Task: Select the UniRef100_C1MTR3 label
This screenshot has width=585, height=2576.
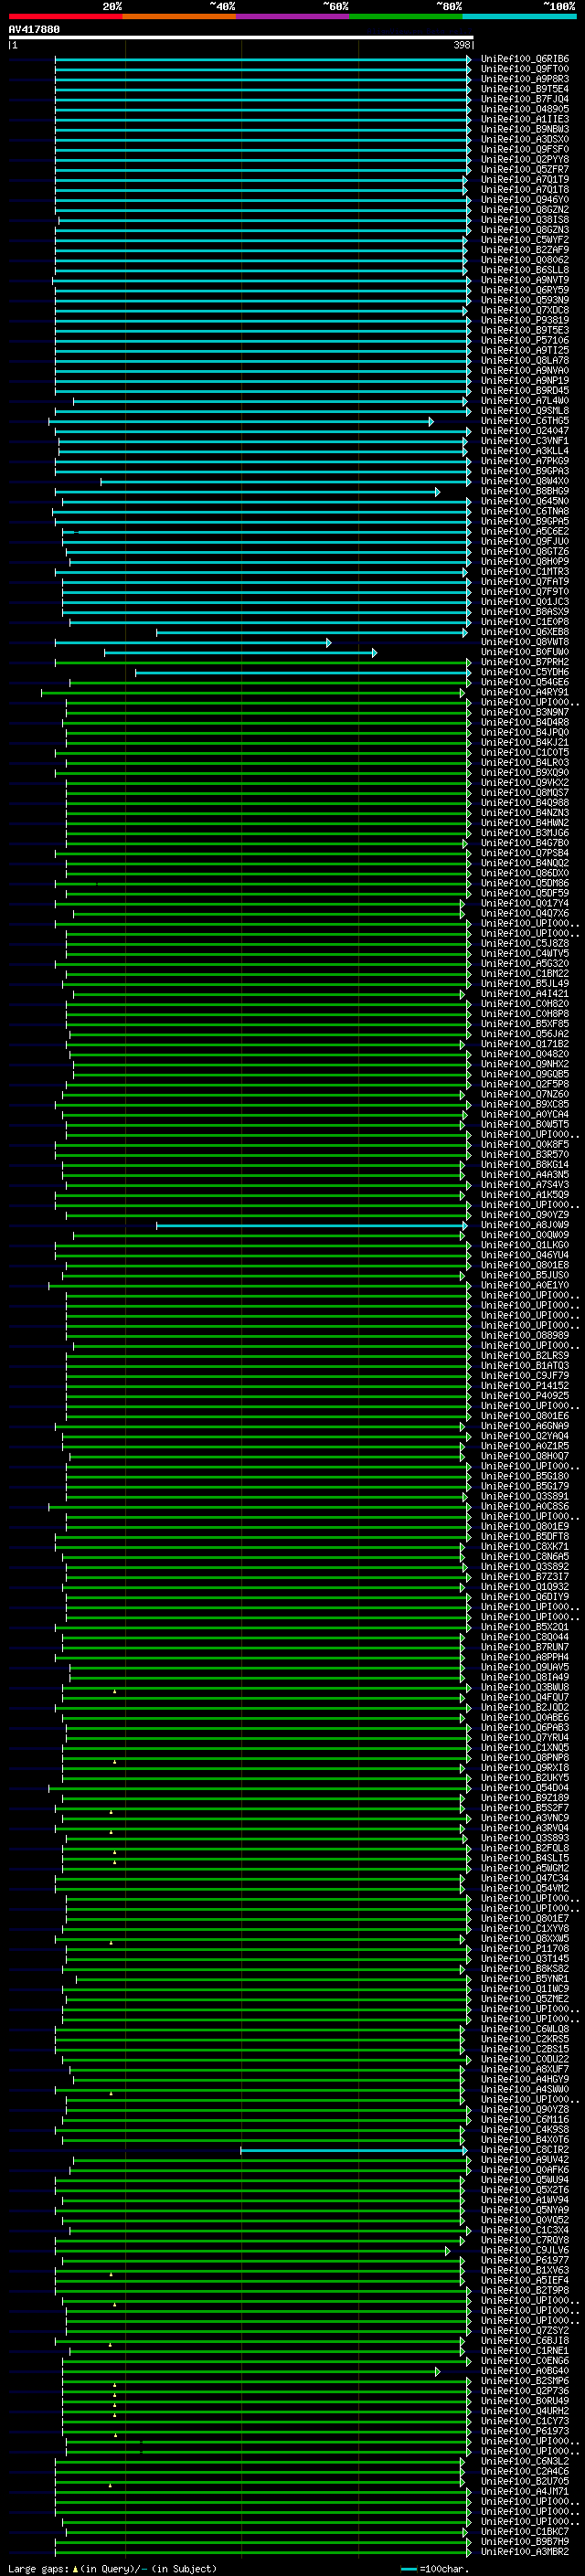Action: [524, 571]
